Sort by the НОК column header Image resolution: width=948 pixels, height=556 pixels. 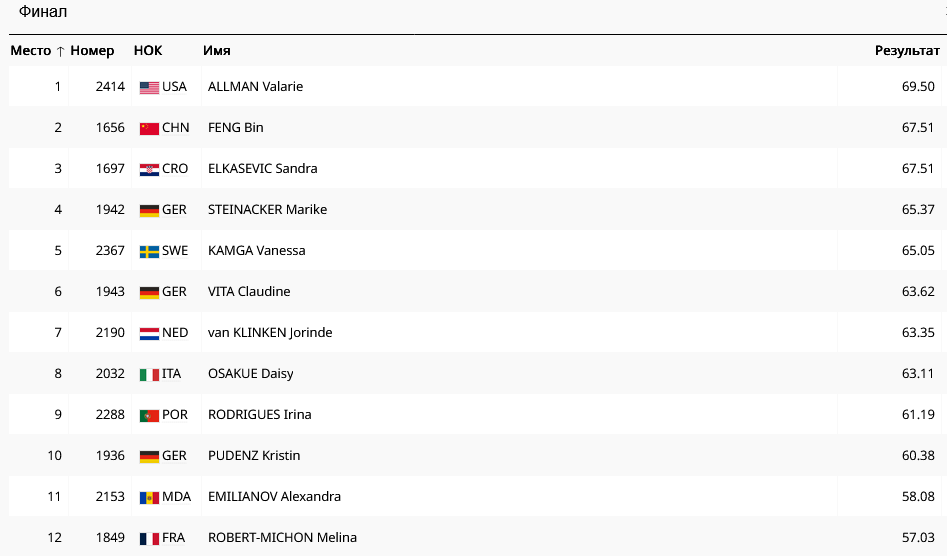click(x=148, y=51)
